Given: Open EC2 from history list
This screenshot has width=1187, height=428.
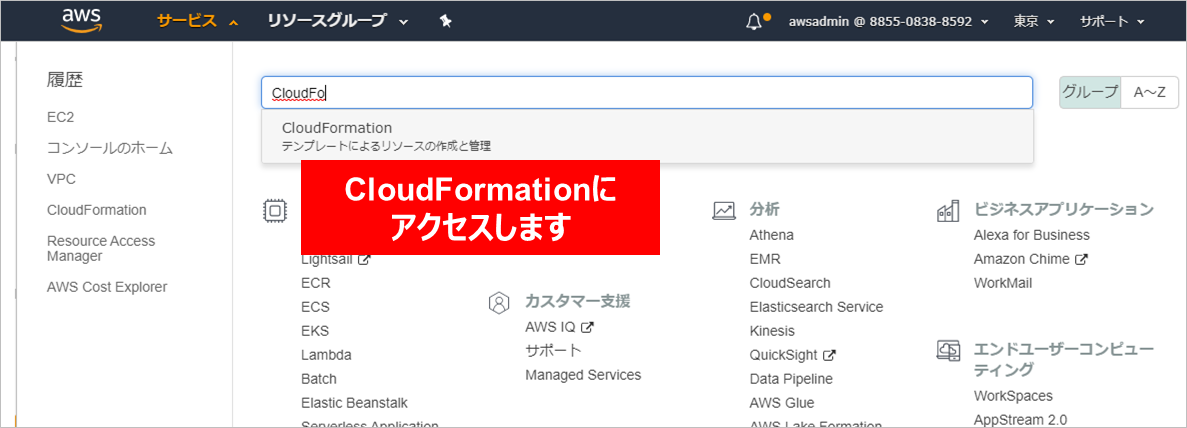Looking at the screenshot, I should coord(61,117).
